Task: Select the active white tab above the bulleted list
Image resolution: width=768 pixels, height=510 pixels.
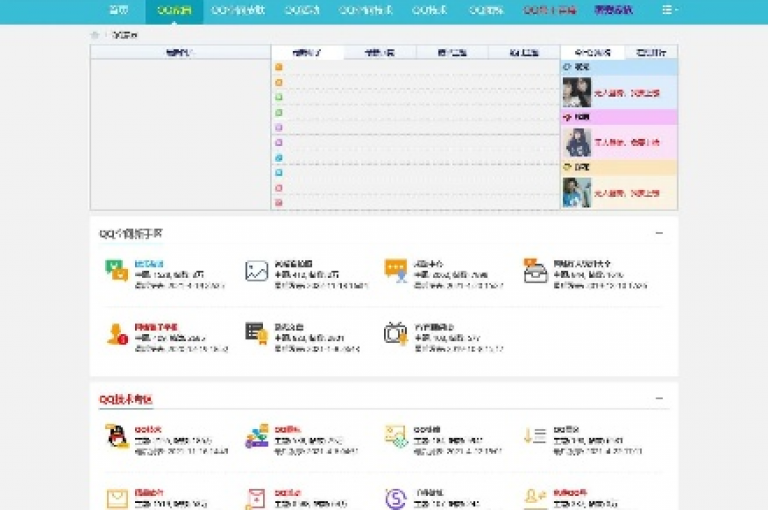Action: [307, 52]
